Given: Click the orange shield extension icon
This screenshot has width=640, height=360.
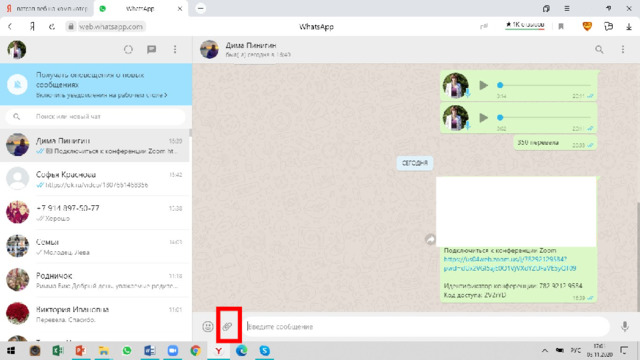Looking at the screenshot, I should [x=587, y=27].
